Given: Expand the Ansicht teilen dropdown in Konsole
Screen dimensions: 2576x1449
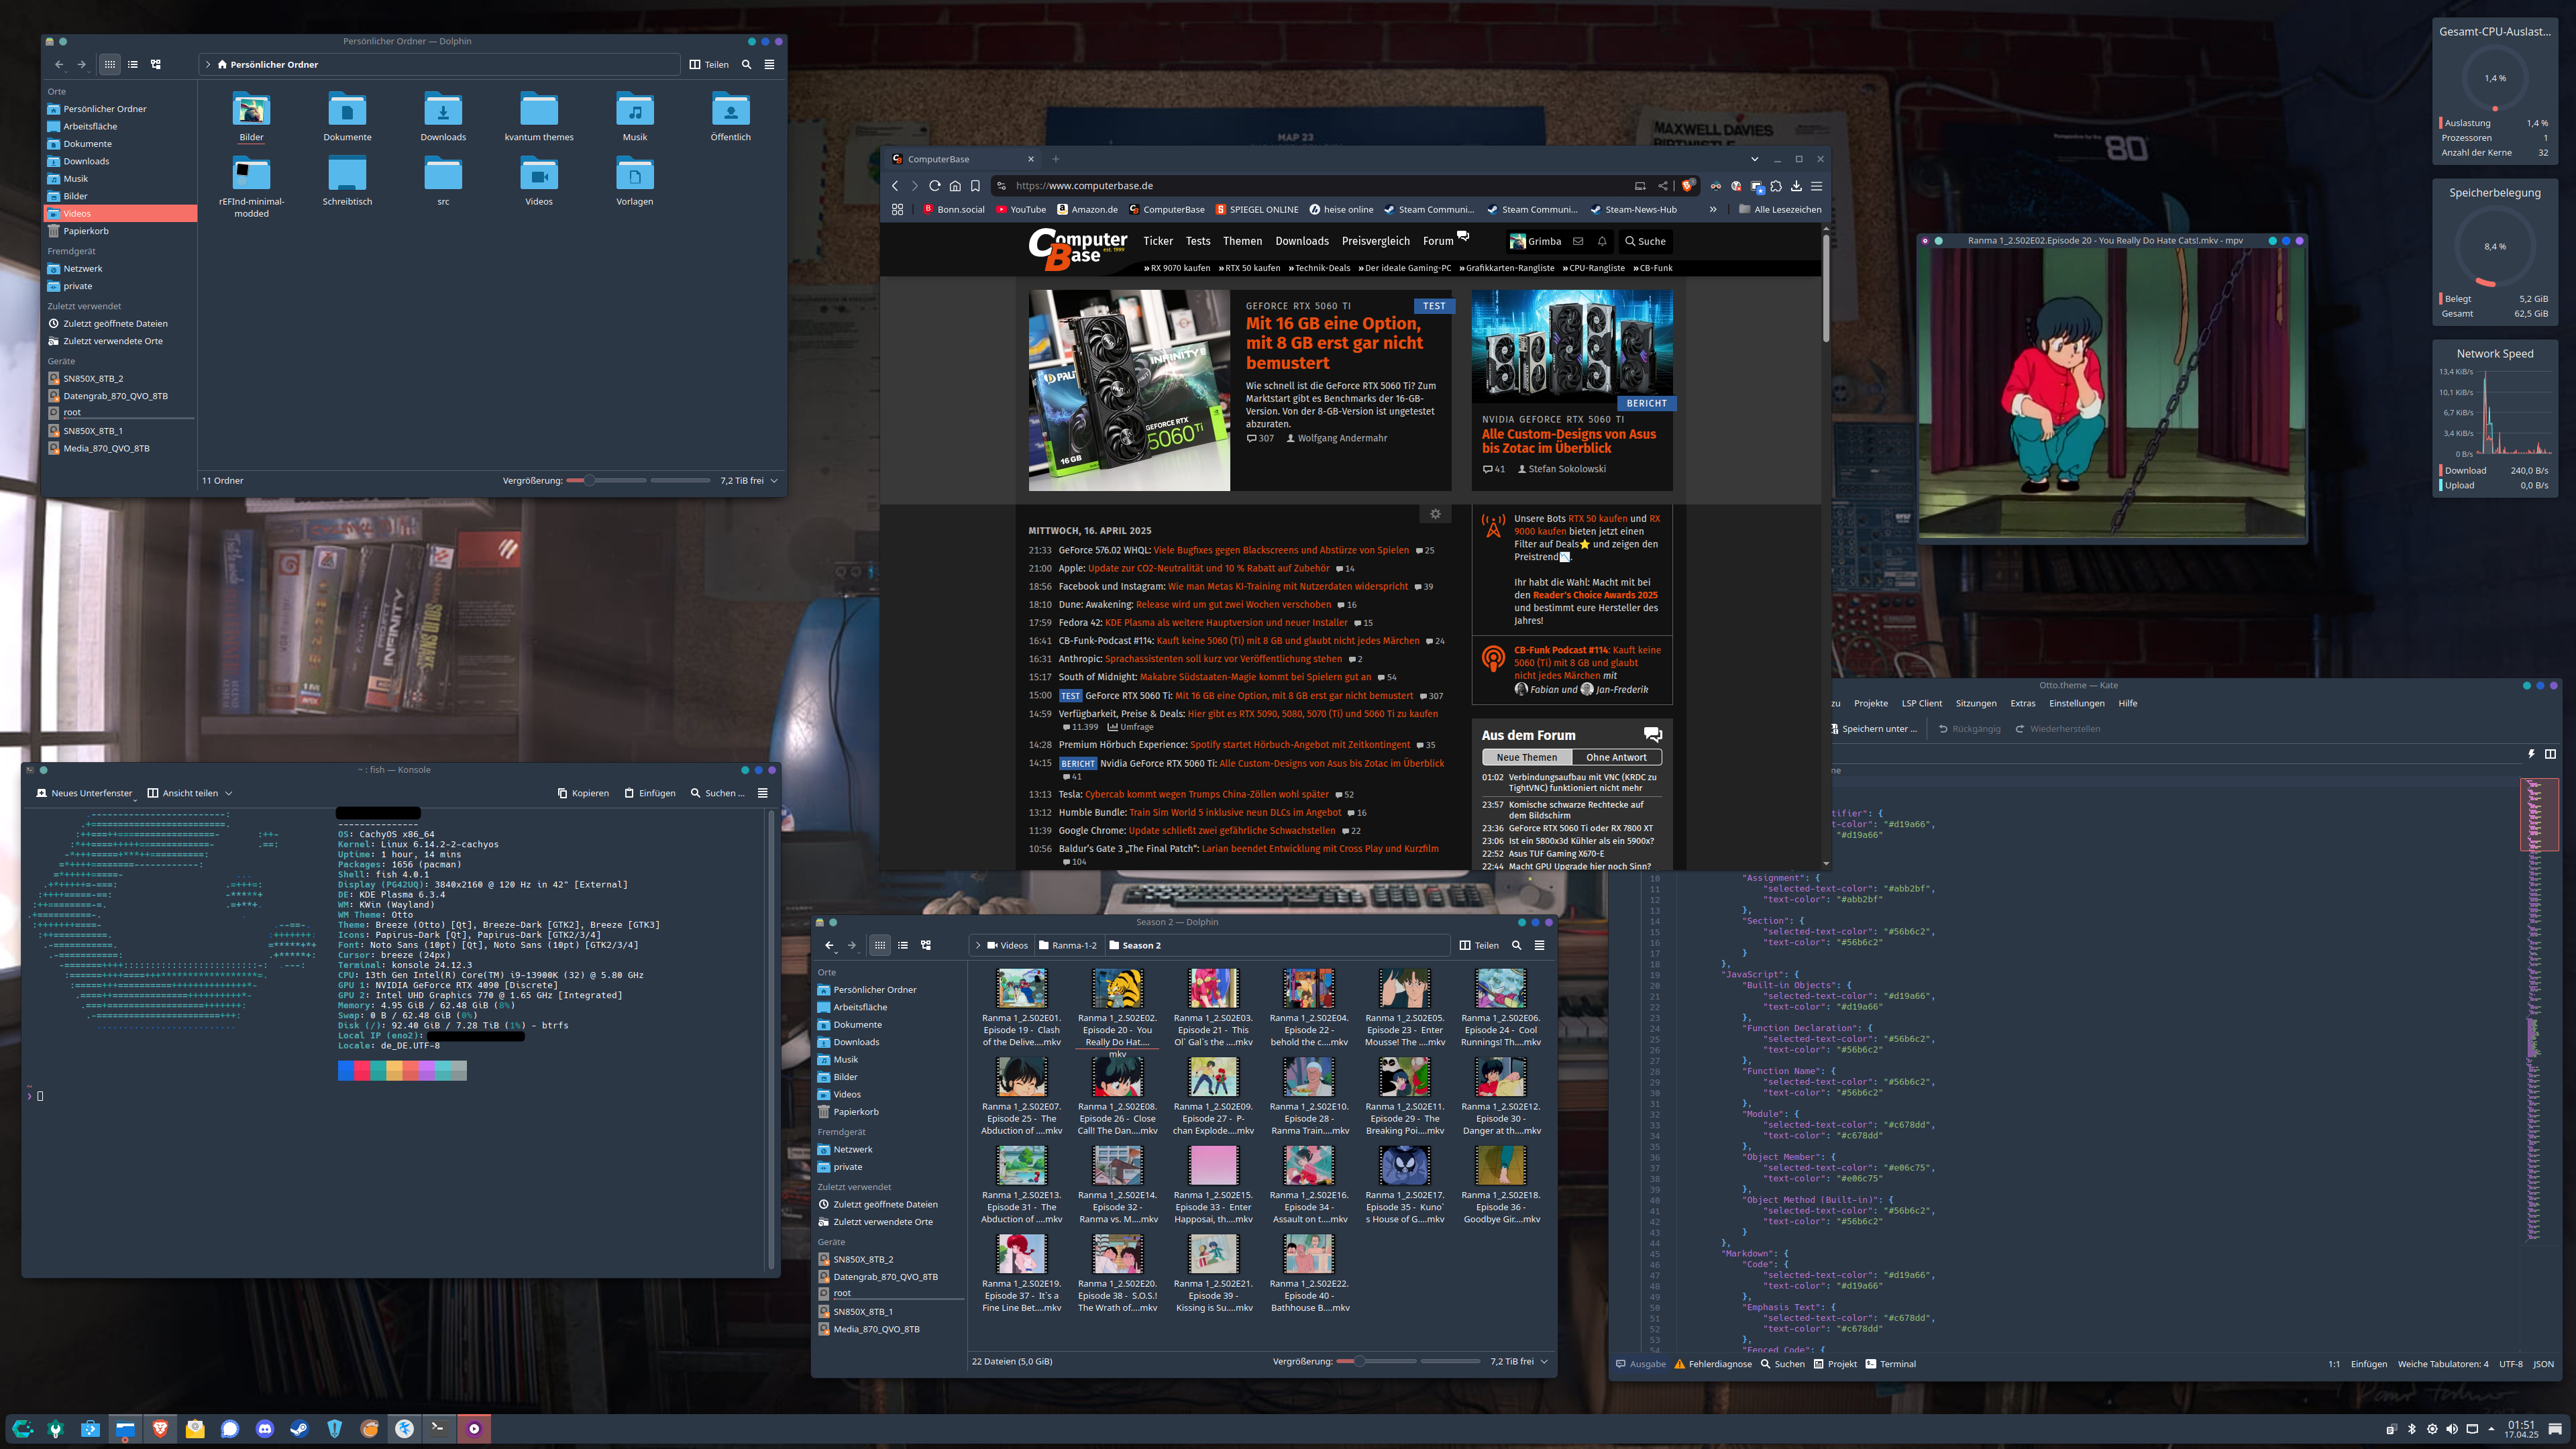Looking at the screenshot, I should pos(229,793).
